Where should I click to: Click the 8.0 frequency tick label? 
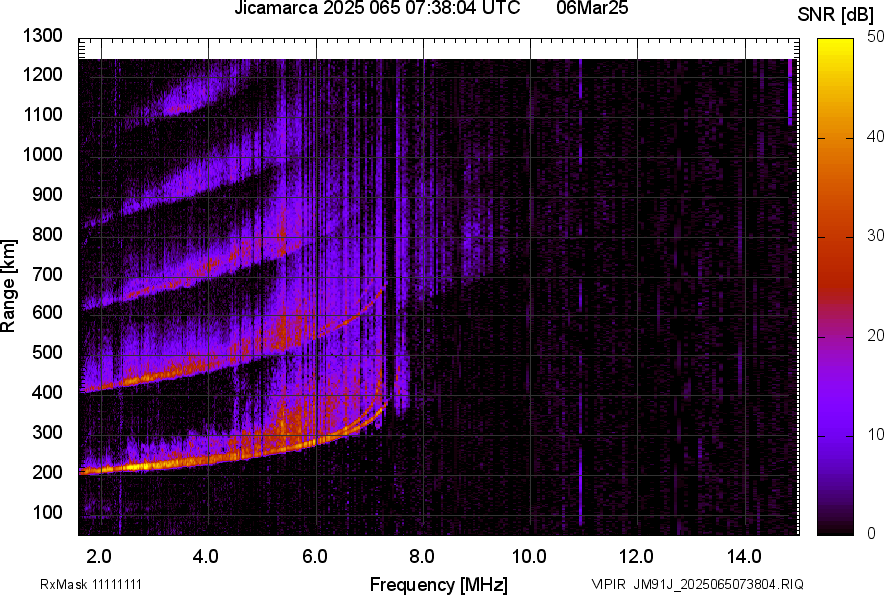pos(422,556)
